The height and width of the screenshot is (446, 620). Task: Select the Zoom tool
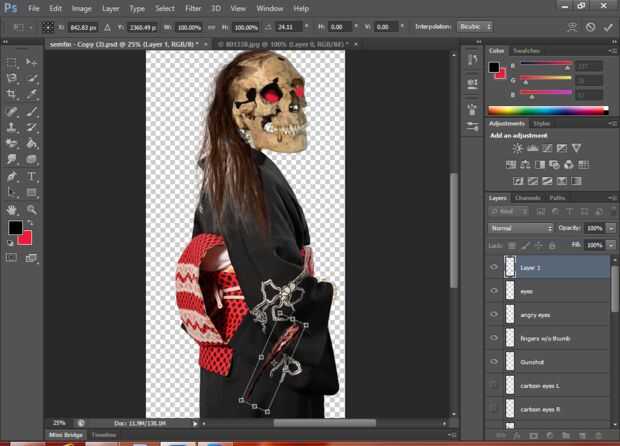(x=31, y=210)
